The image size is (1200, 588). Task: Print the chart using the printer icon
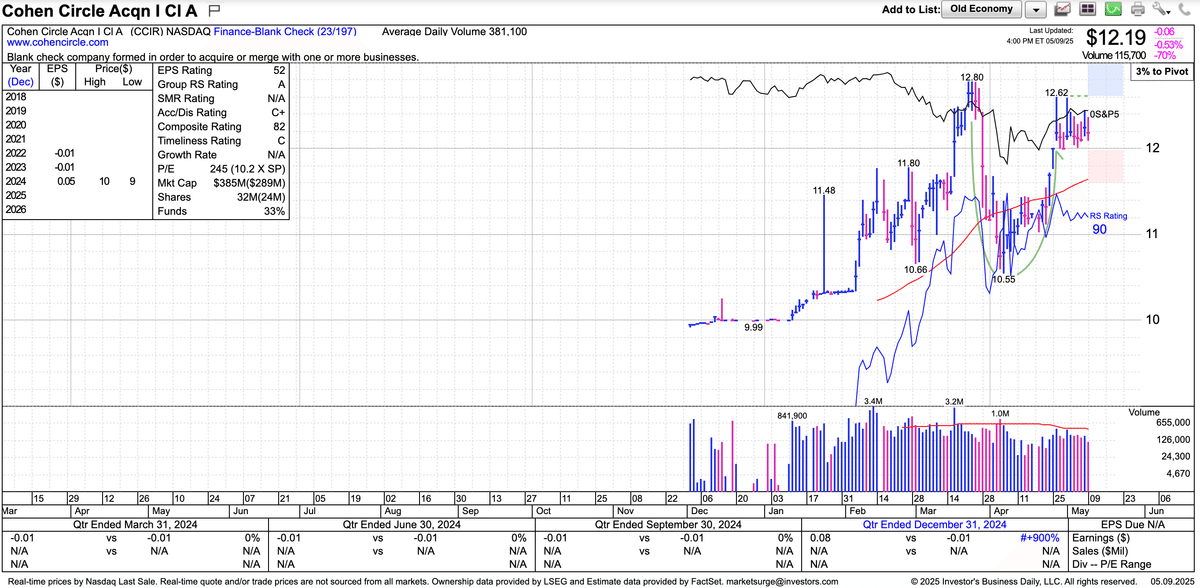point(1137,10)
